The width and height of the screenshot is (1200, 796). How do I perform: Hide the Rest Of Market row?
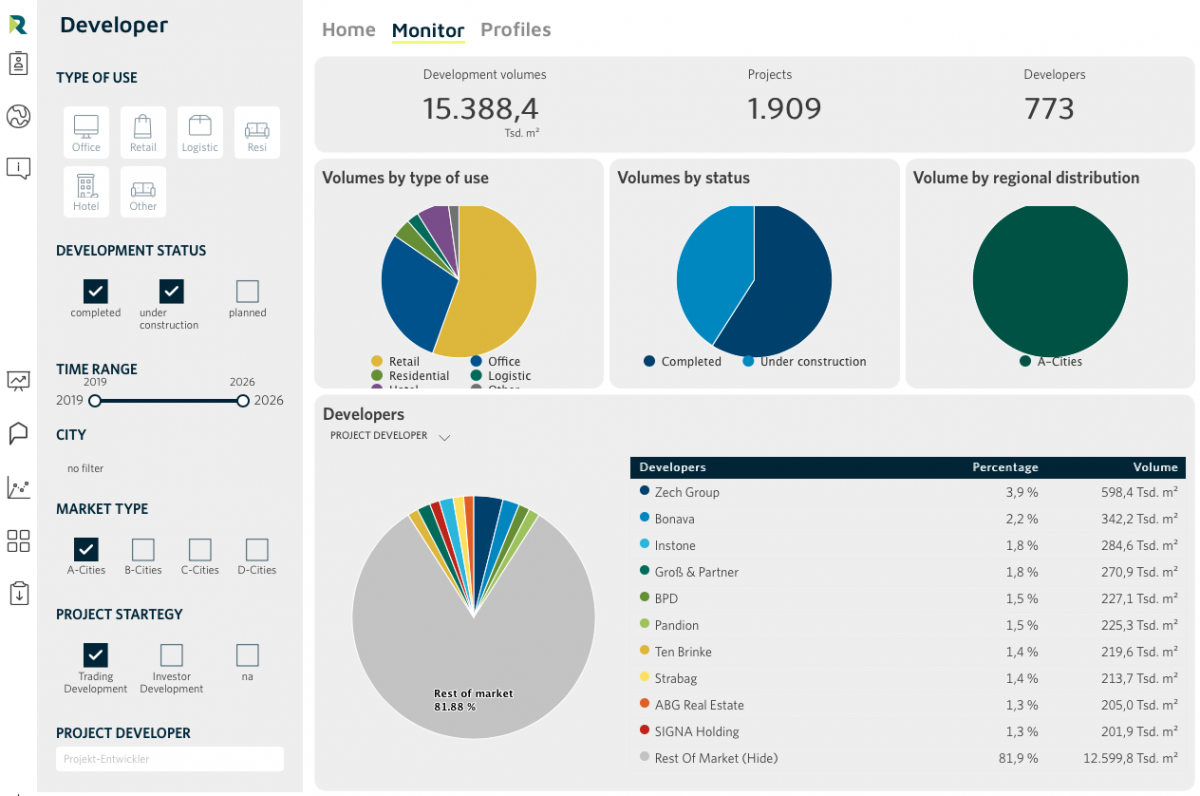(909, 758)
